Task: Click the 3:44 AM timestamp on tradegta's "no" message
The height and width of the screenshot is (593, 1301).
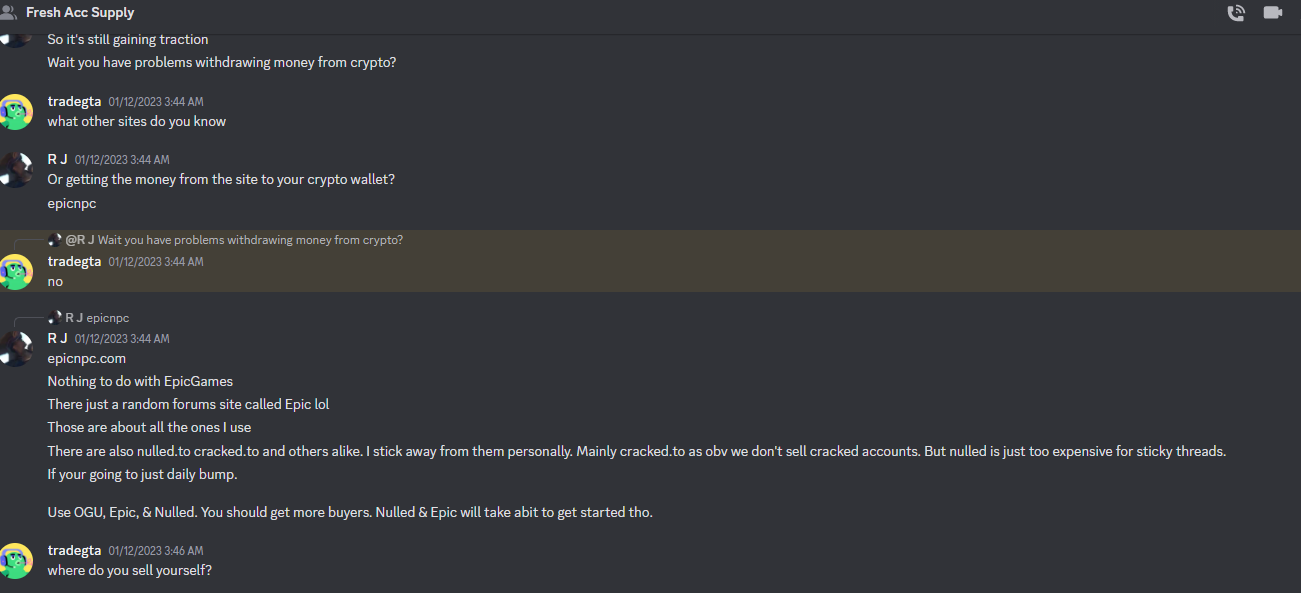Action: tap(156, 262)
